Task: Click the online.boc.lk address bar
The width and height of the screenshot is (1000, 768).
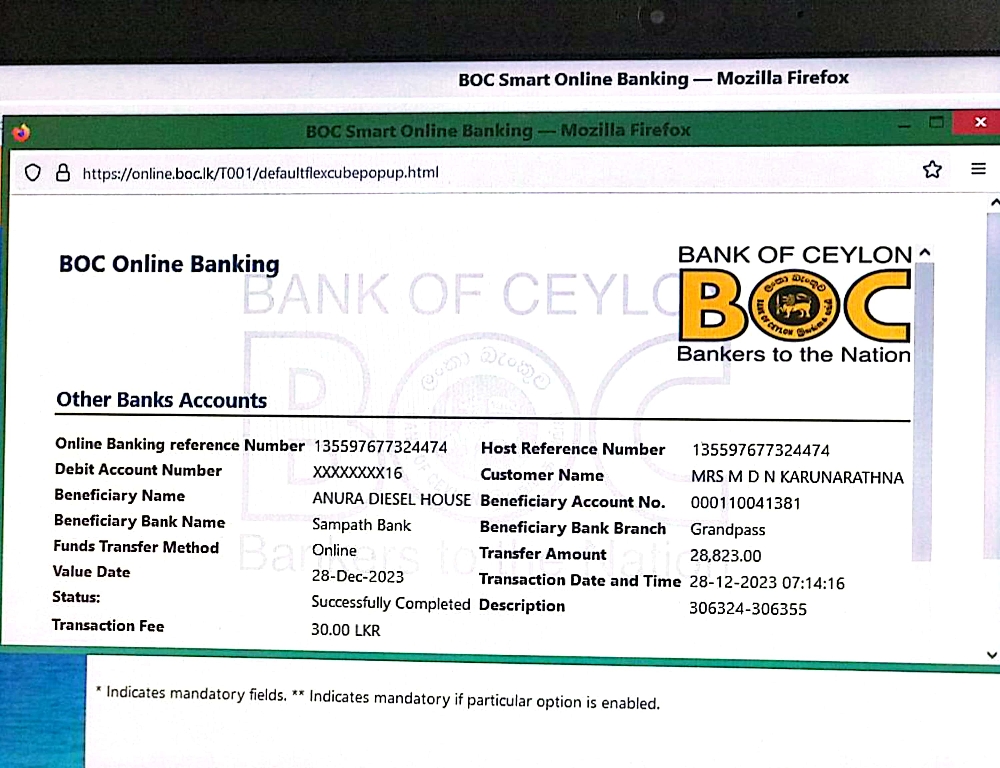Action: pyautogui.click(x=260, y=173)
